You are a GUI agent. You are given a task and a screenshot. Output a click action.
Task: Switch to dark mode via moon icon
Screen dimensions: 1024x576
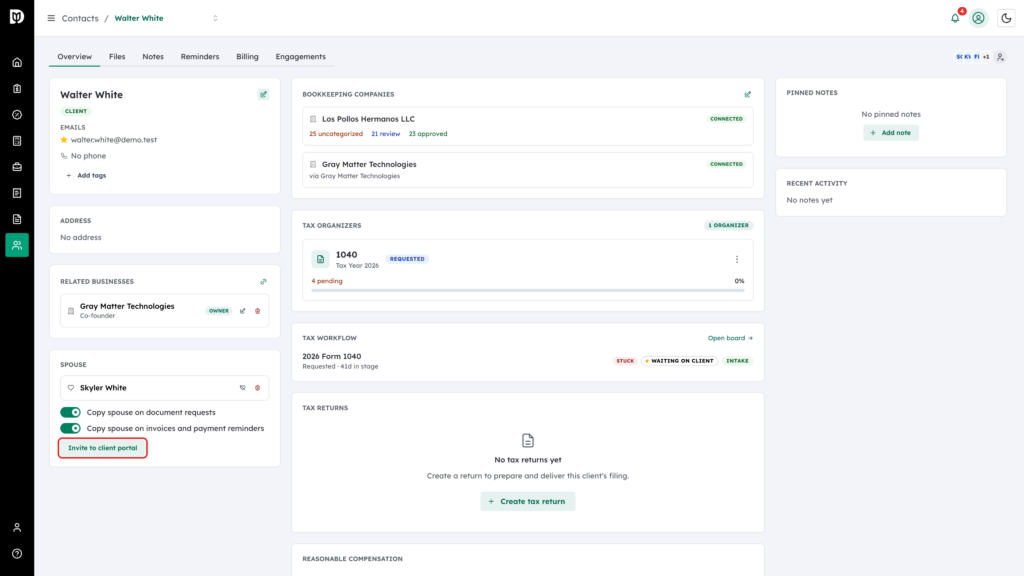tap(1006, 18)
